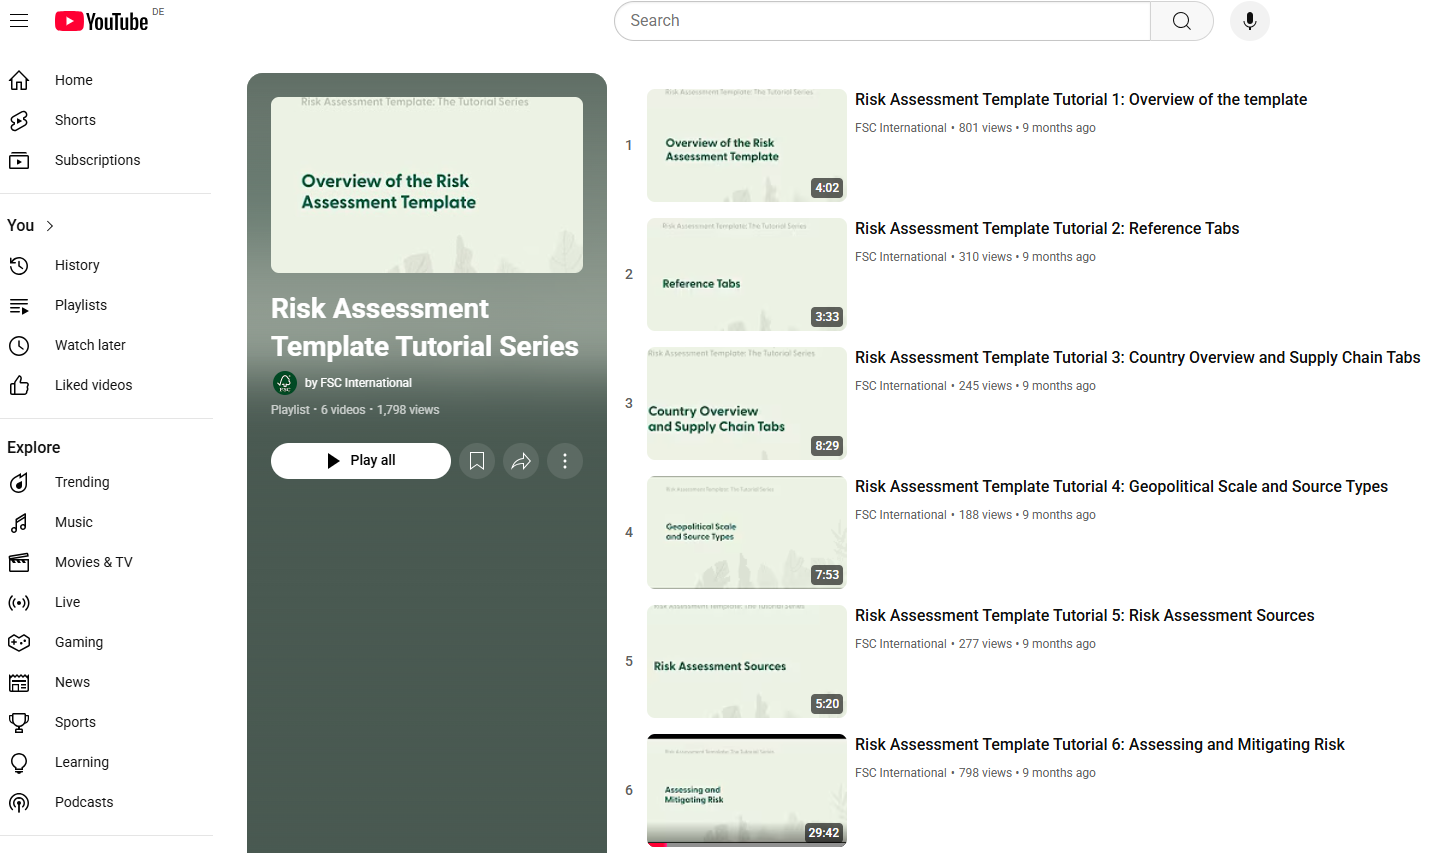Click the News icon
Screen dimensions: 1440x853
click(x=19, y=682)
